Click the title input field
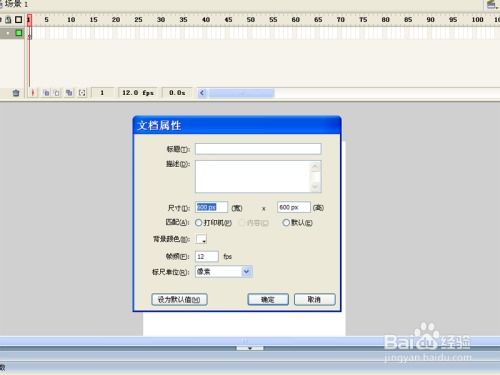 (258, 149)
